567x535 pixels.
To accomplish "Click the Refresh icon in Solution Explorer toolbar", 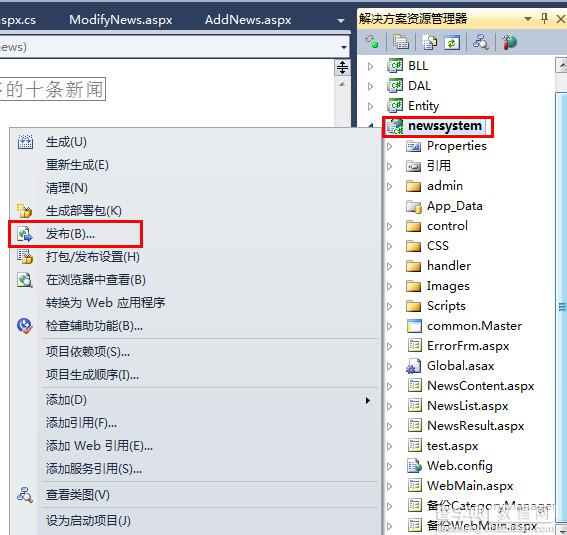I will 452,42.
